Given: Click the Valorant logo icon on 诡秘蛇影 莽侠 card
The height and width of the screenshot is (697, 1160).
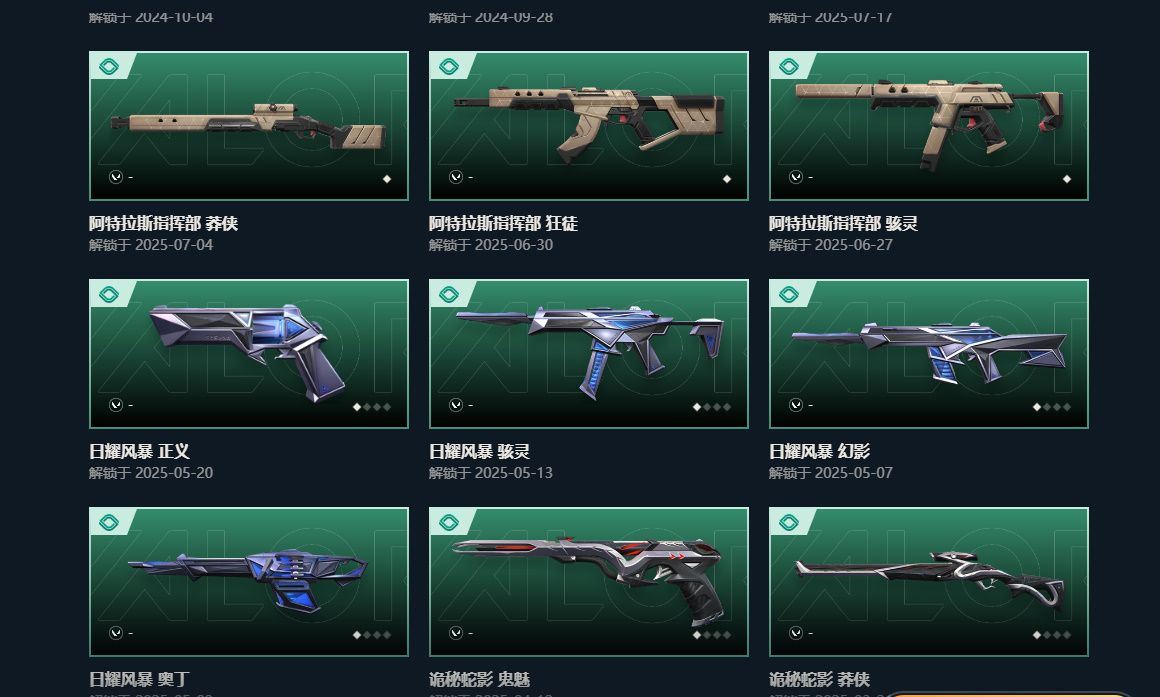Looking at the screenshot, I should point(796,633).
